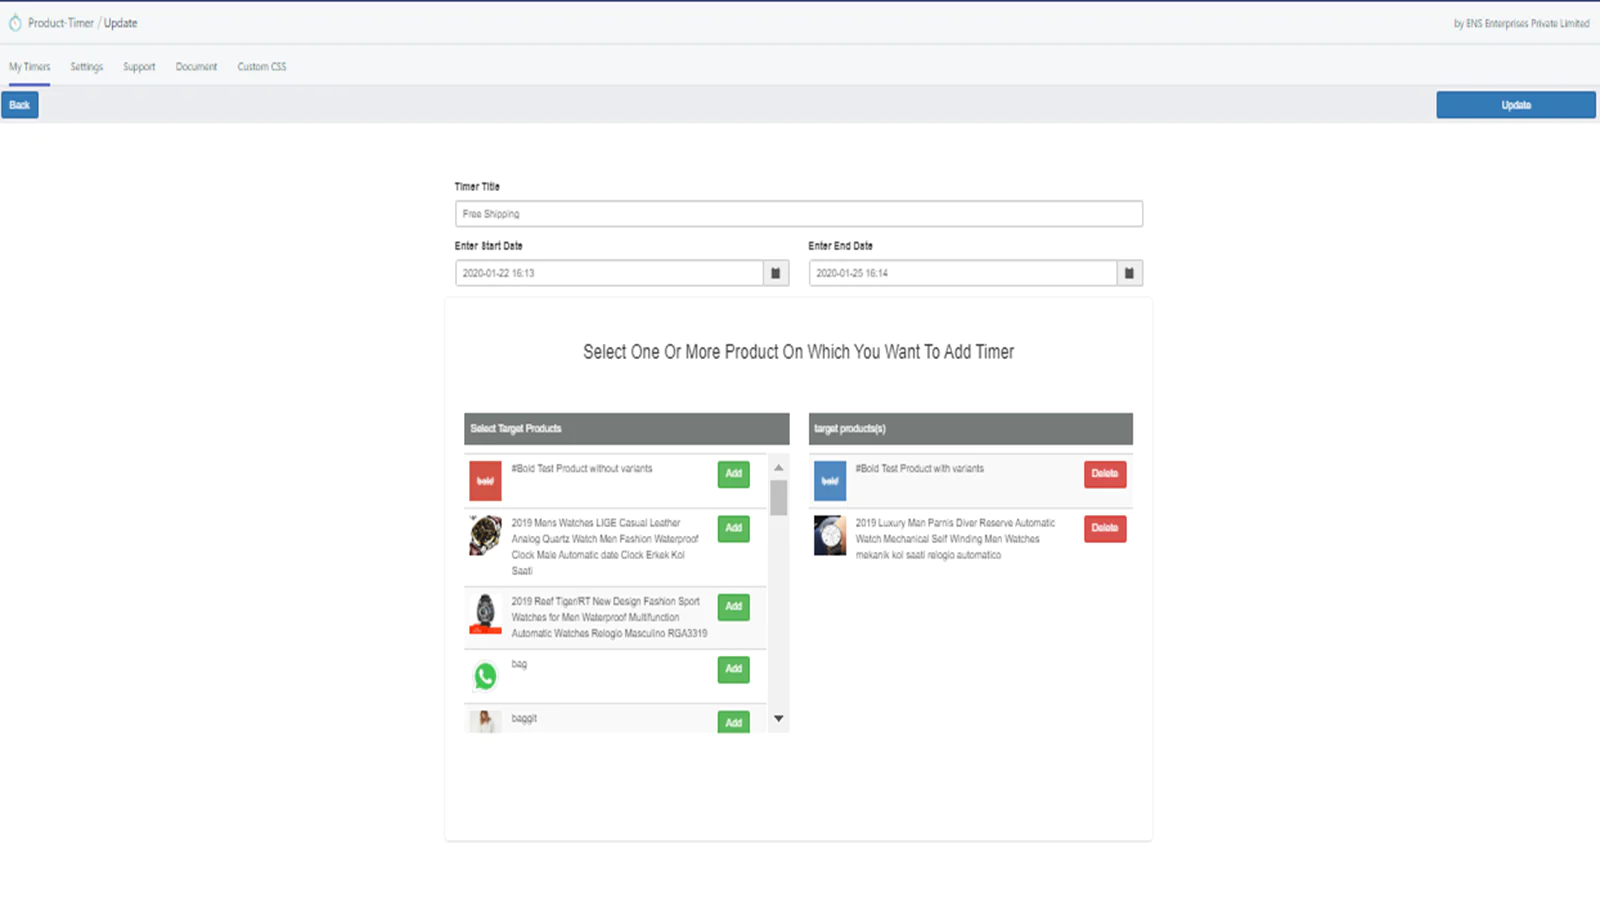Open the end date calendar picker

pyautogui.click(x=1129, y=273)
